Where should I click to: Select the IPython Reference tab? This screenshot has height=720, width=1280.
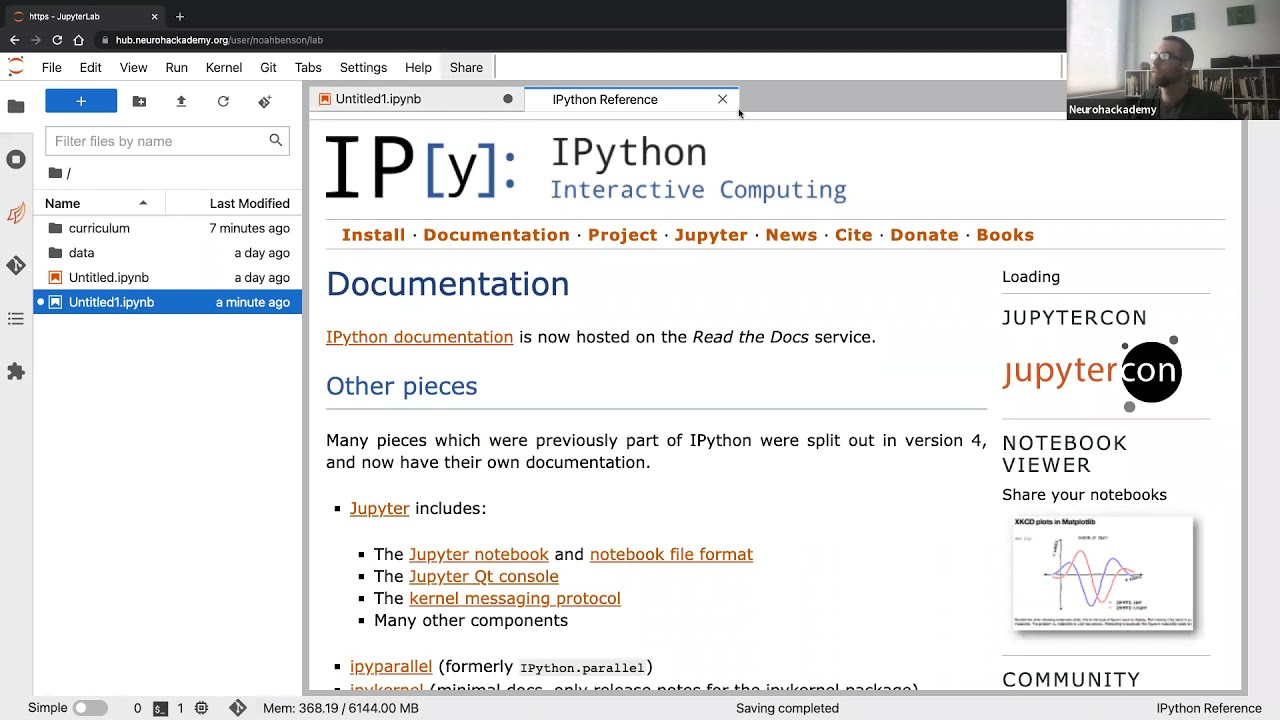pyautogui.click(x=630, y=99)
